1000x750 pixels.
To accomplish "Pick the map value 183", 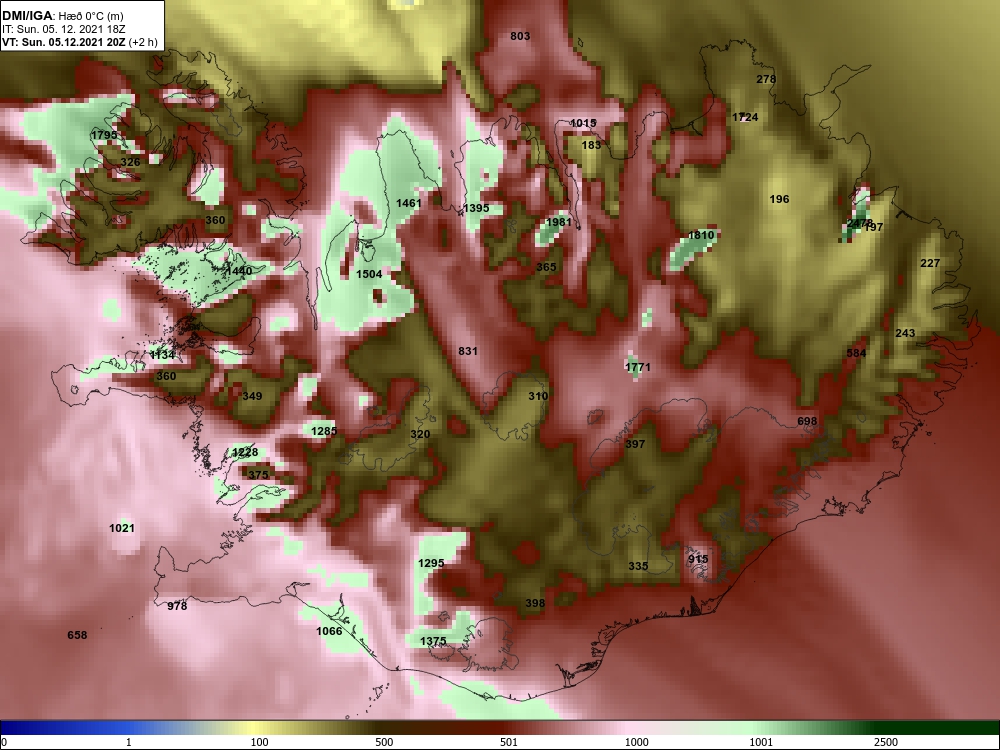I will pos(591,145).
